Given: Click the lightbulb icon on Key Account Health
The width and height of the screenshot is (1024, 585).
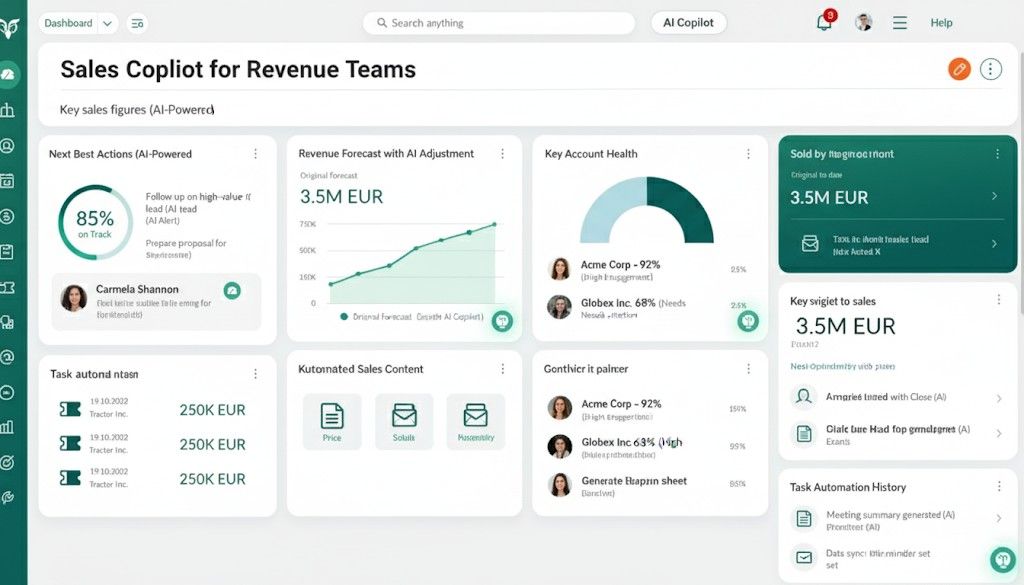Looking at the screenshot, I should click(x=747, y=320).
